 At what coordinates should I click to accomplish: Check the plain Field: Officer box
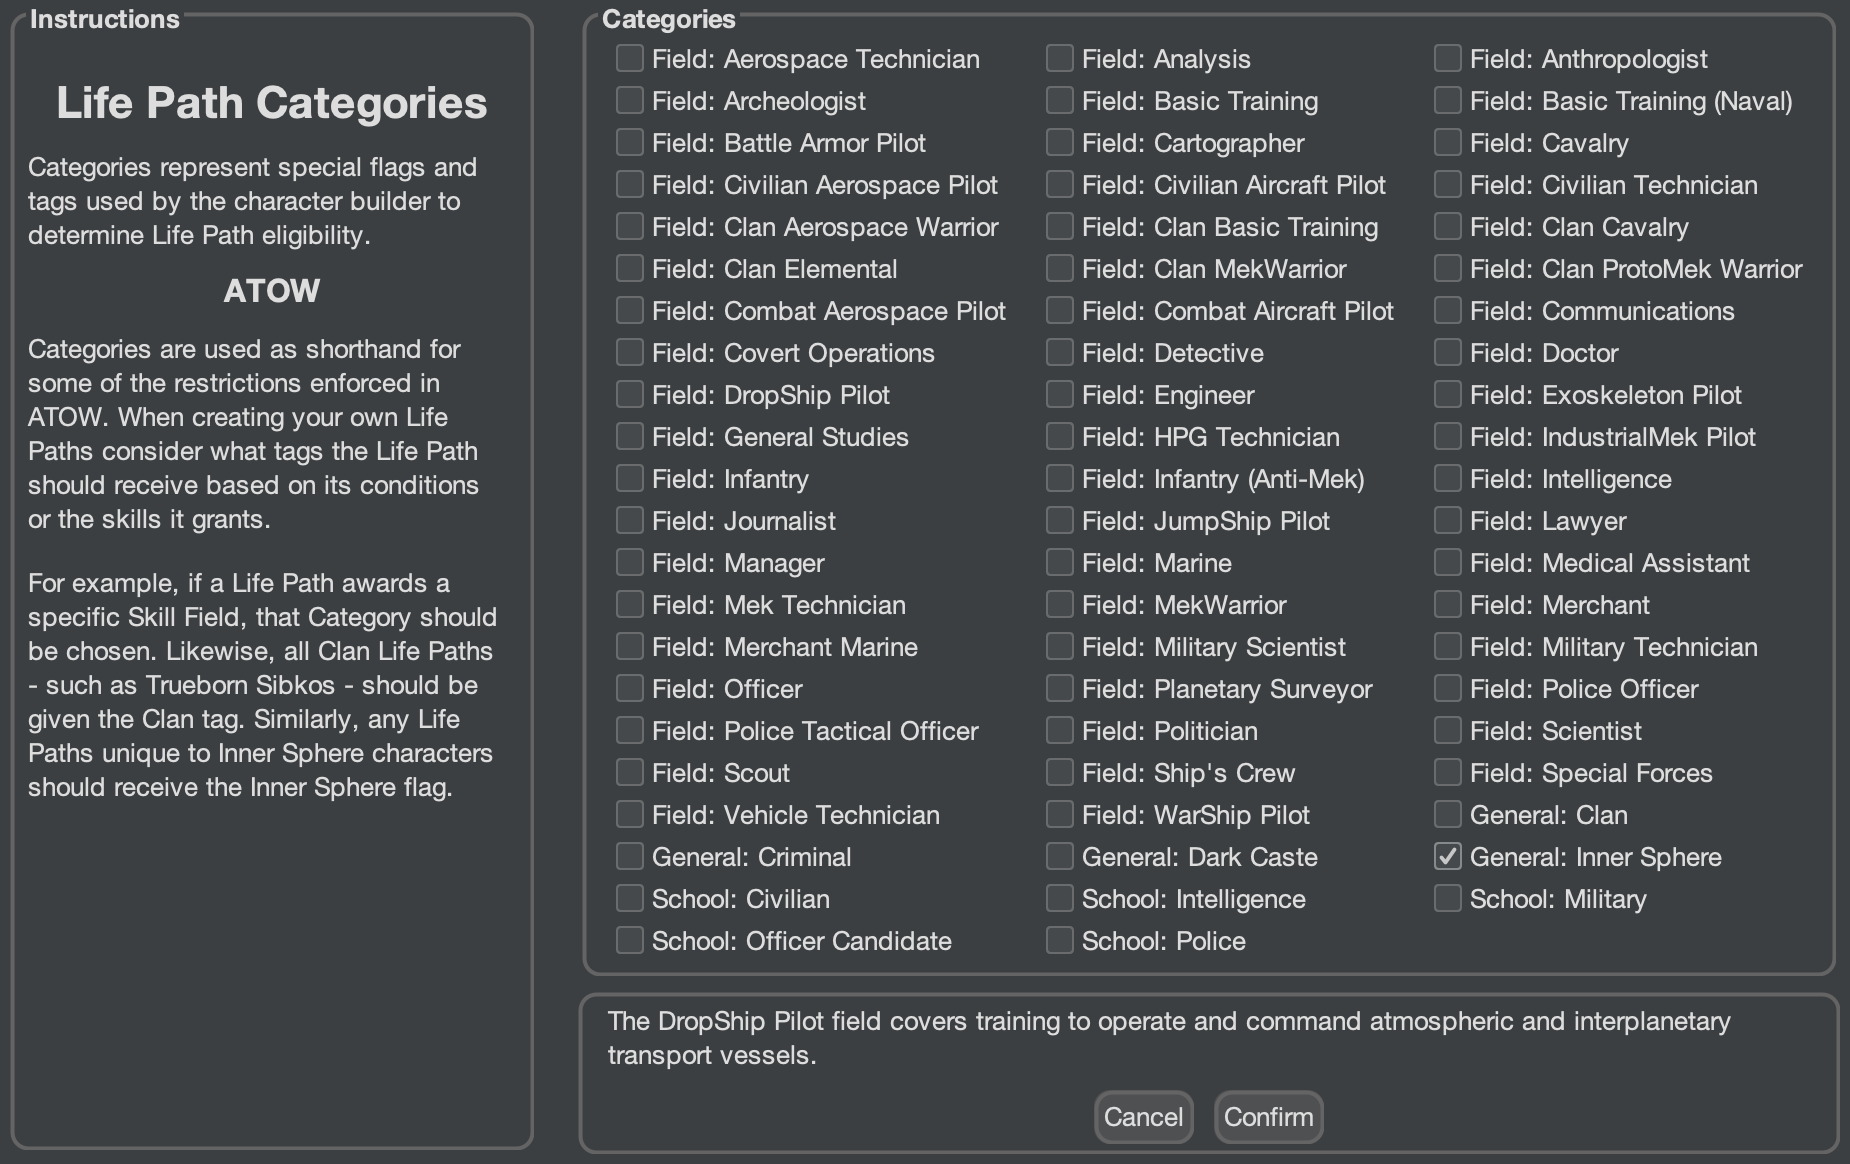(x=630, y=689)
